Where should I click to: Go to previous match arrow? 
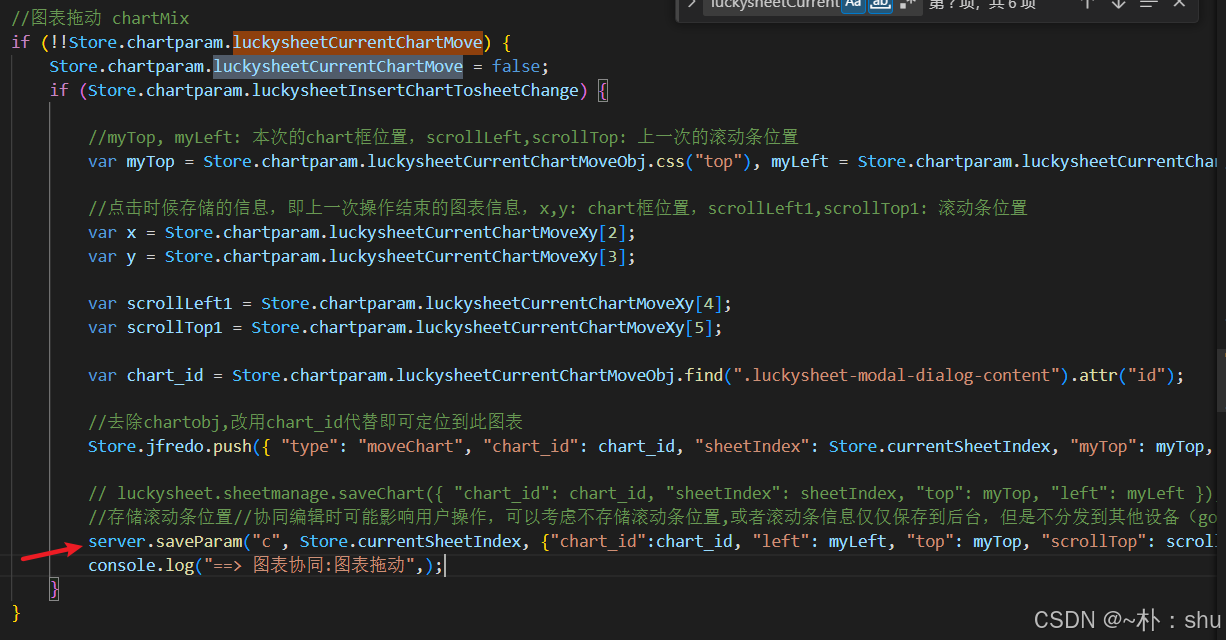(1088, 4)
